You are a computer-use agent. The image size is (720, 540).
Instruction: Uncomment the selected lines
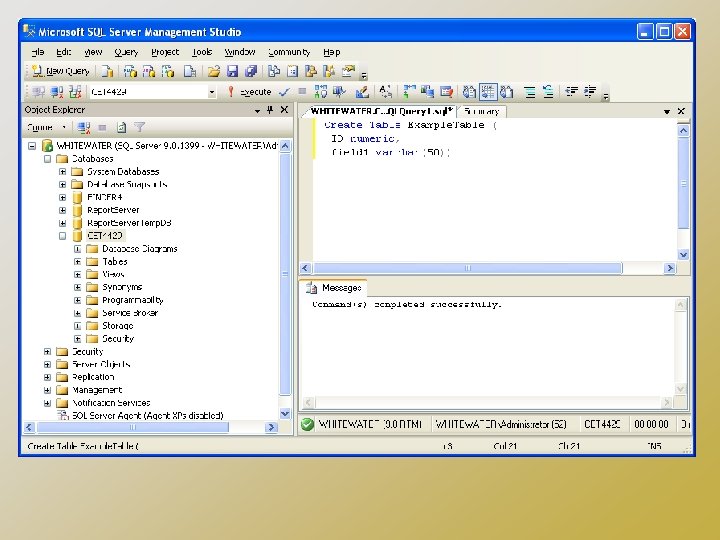tap(548, 92)
